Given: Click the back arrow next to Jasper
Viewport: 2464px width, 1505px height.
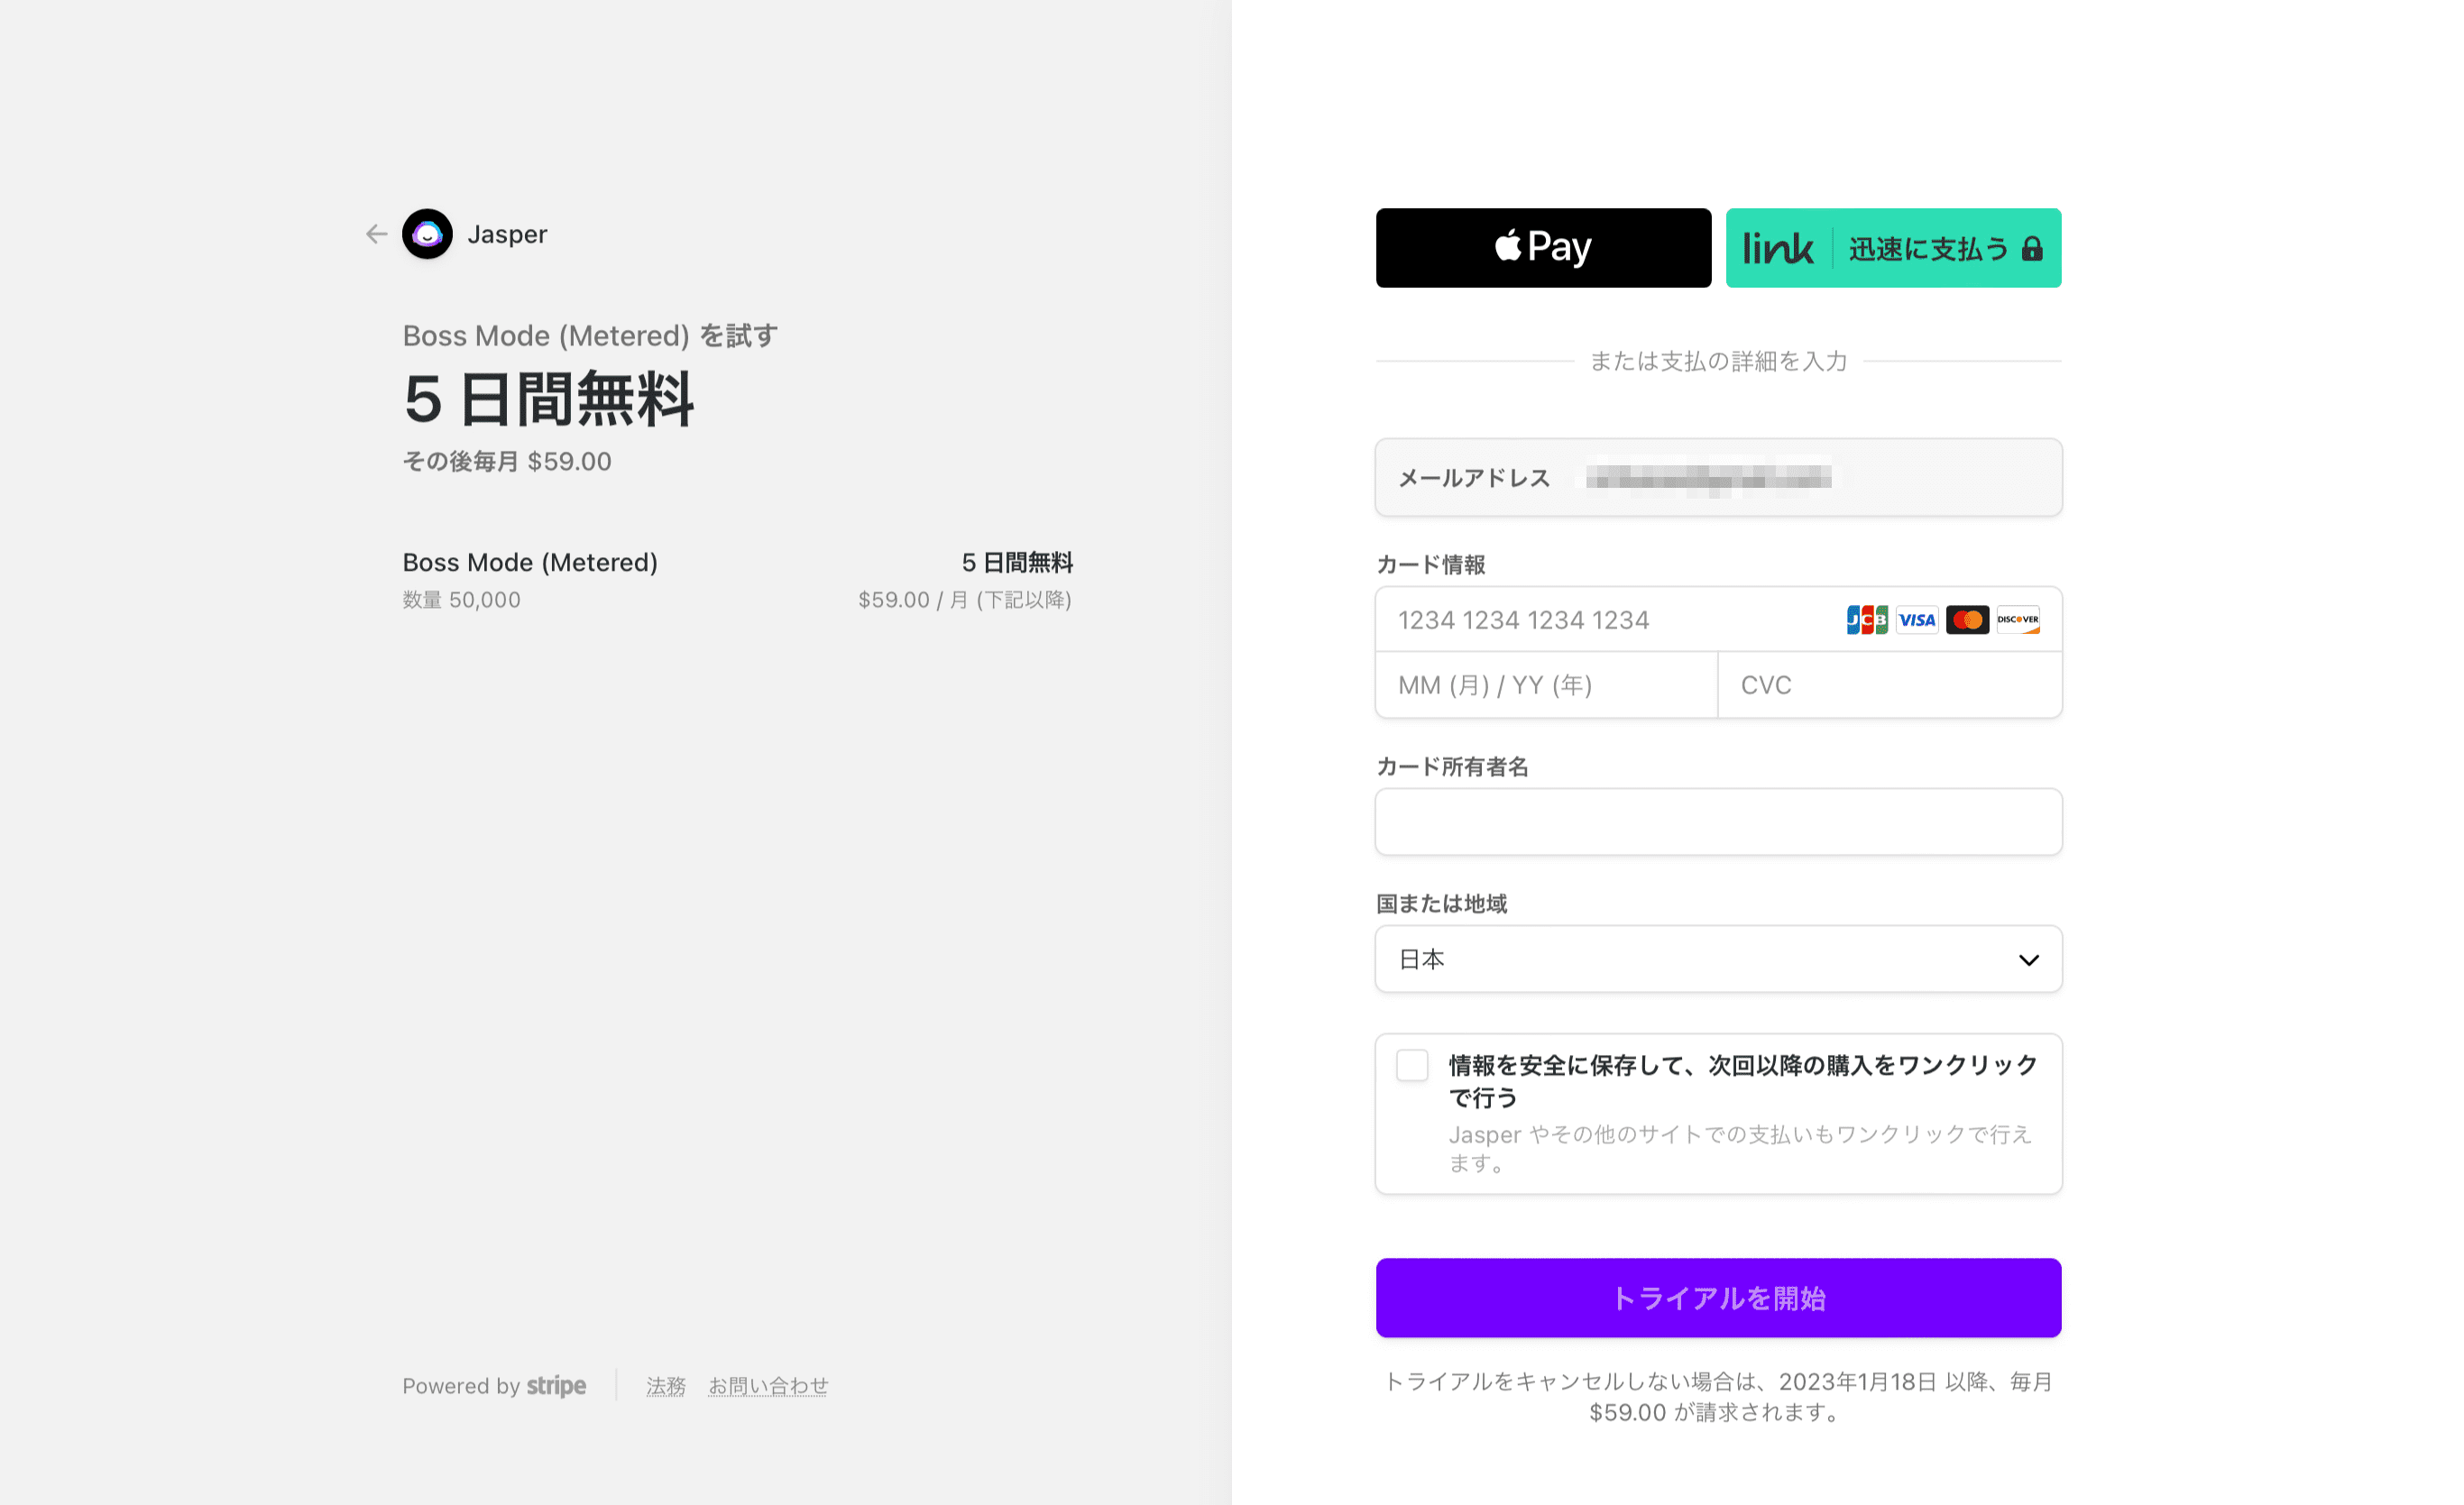Looking at the screenshot, I should tap(375, 234).
